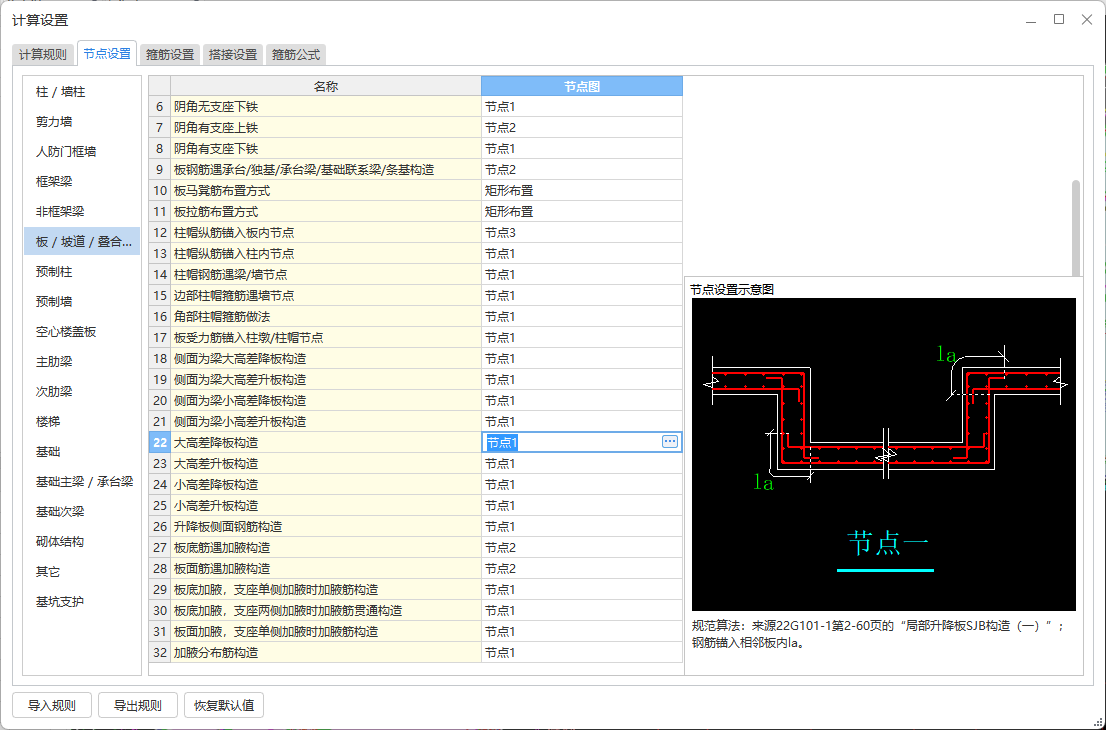This screenshot has height=730, width=1106.
Task: Select 砌体结构 category
Action: tap(82, 541)
